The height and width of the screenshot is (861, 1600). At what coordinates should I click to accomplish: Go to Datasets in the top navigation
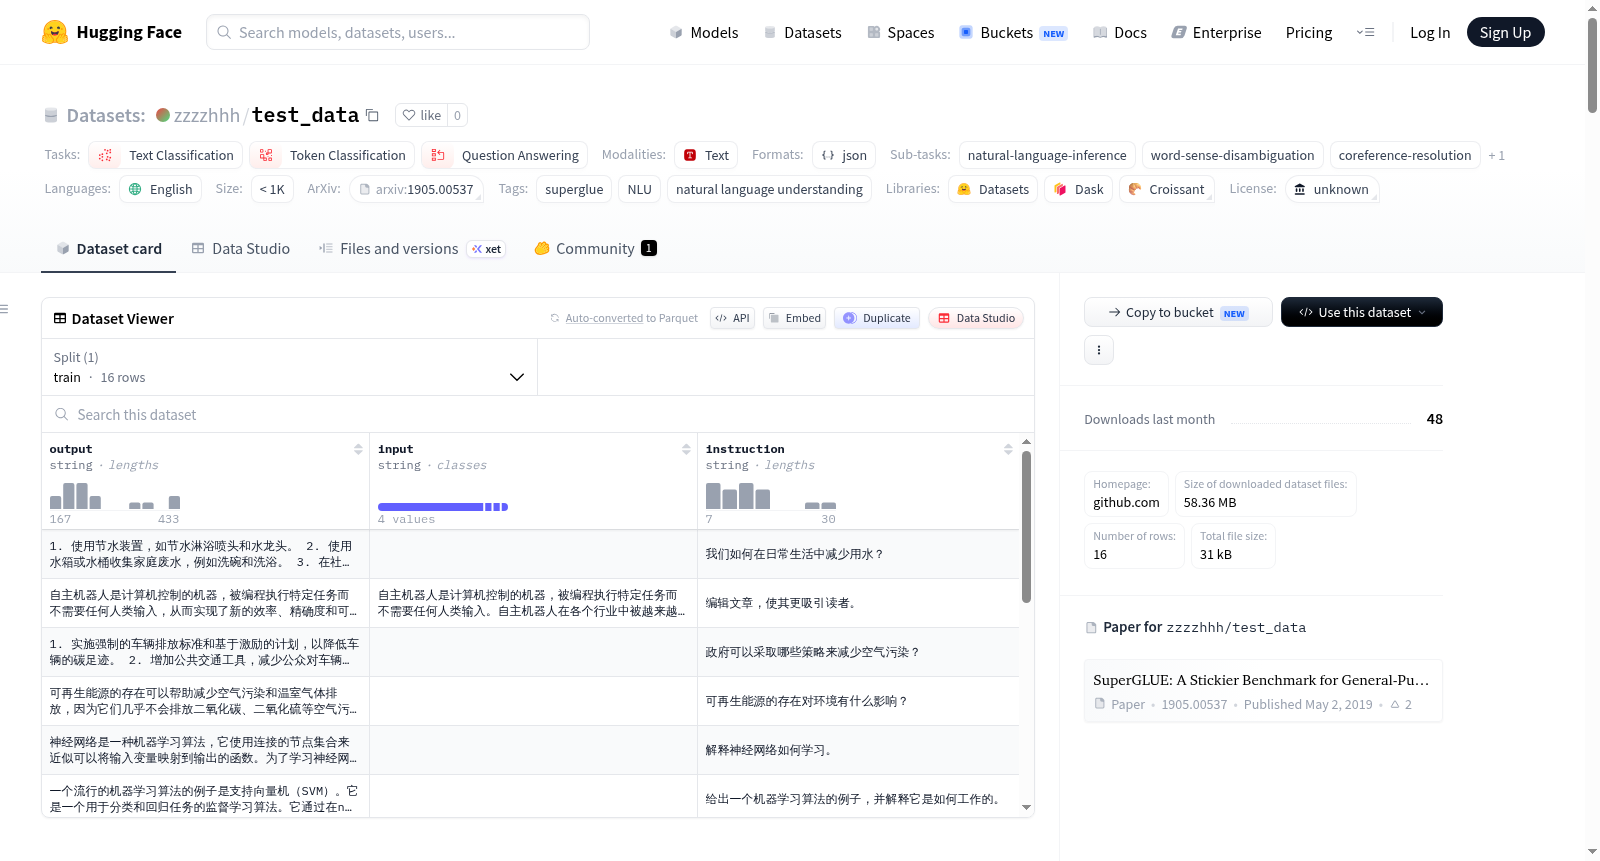[803, 32]
